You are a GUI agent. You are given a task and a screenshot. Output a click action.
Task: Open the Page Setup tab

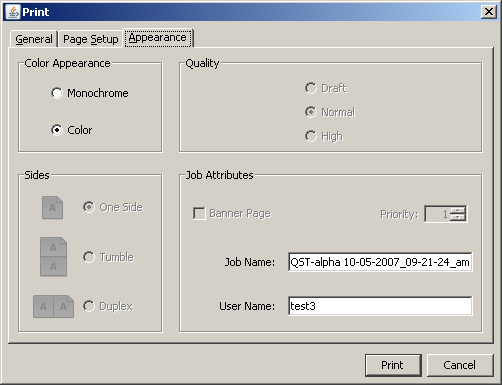tap(91, 39)
